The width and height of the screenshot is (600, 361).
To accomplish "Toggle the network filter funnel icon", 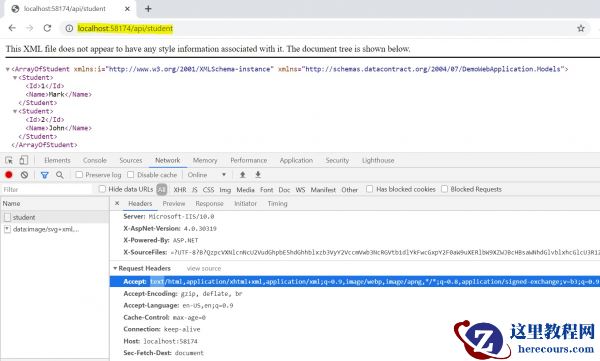I will point(45,175).
